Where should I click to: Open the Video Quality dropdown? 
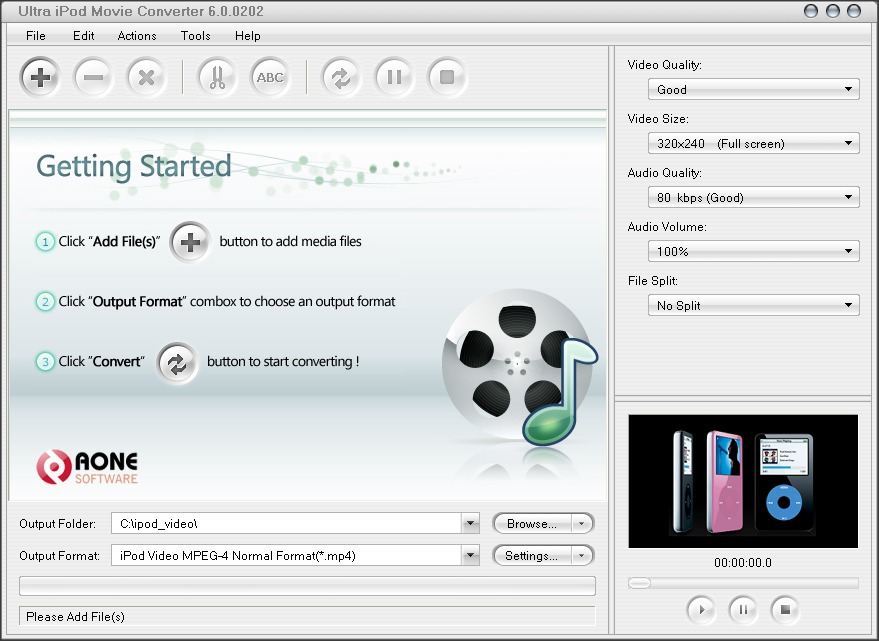click(x=753, y=89)
